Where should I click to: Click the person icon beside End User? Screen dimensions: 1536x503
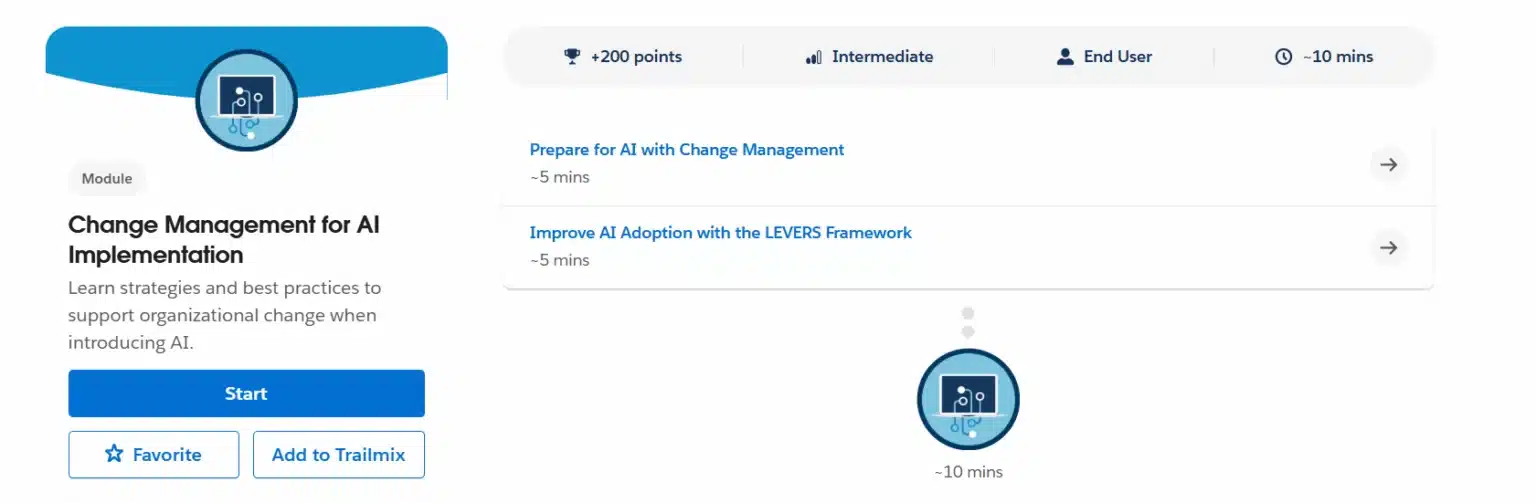(1065, 57)
